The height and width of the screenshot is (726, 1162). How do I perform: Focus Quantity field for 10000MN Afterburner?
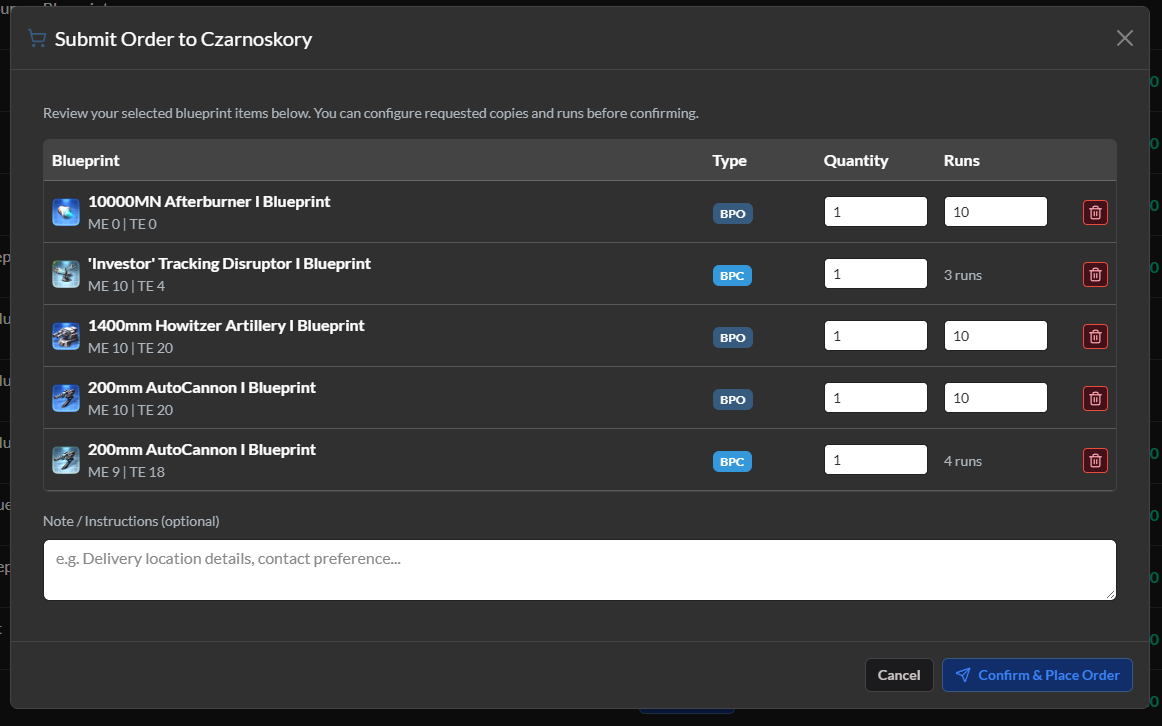[875, 212]
